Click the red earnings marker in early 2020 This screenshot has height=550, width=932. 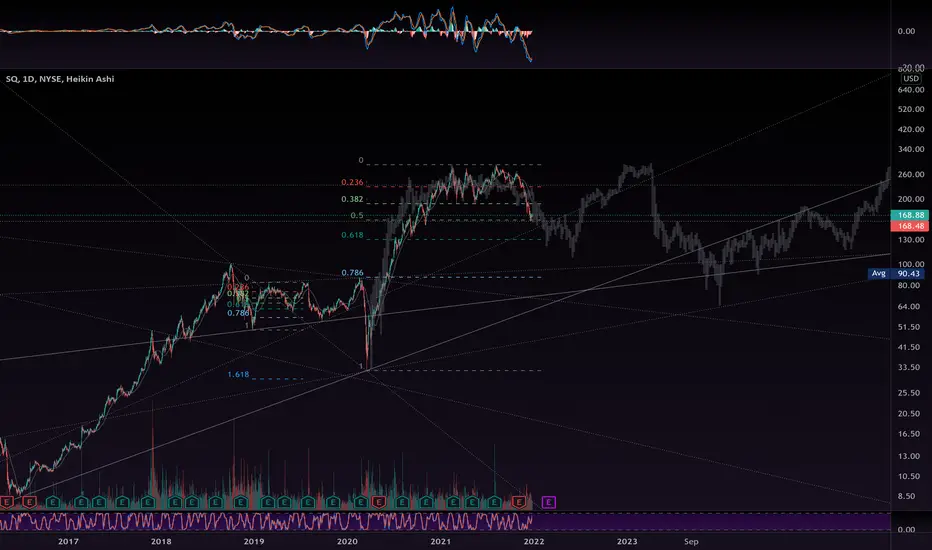378,502
